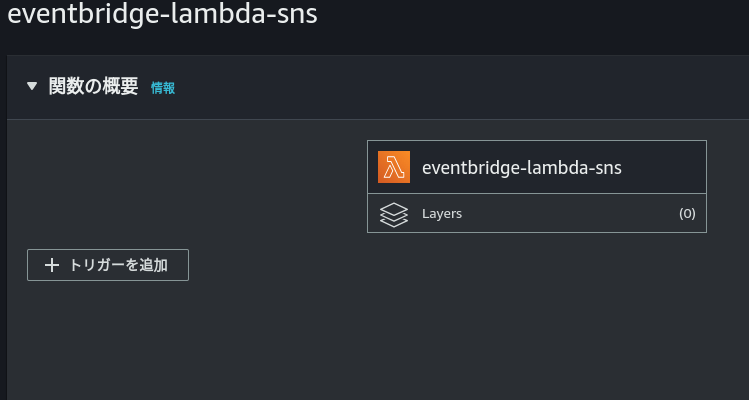Click the dark strip left of the panel
The height and width of the screenshot is (400, 749).
[3, 227]
